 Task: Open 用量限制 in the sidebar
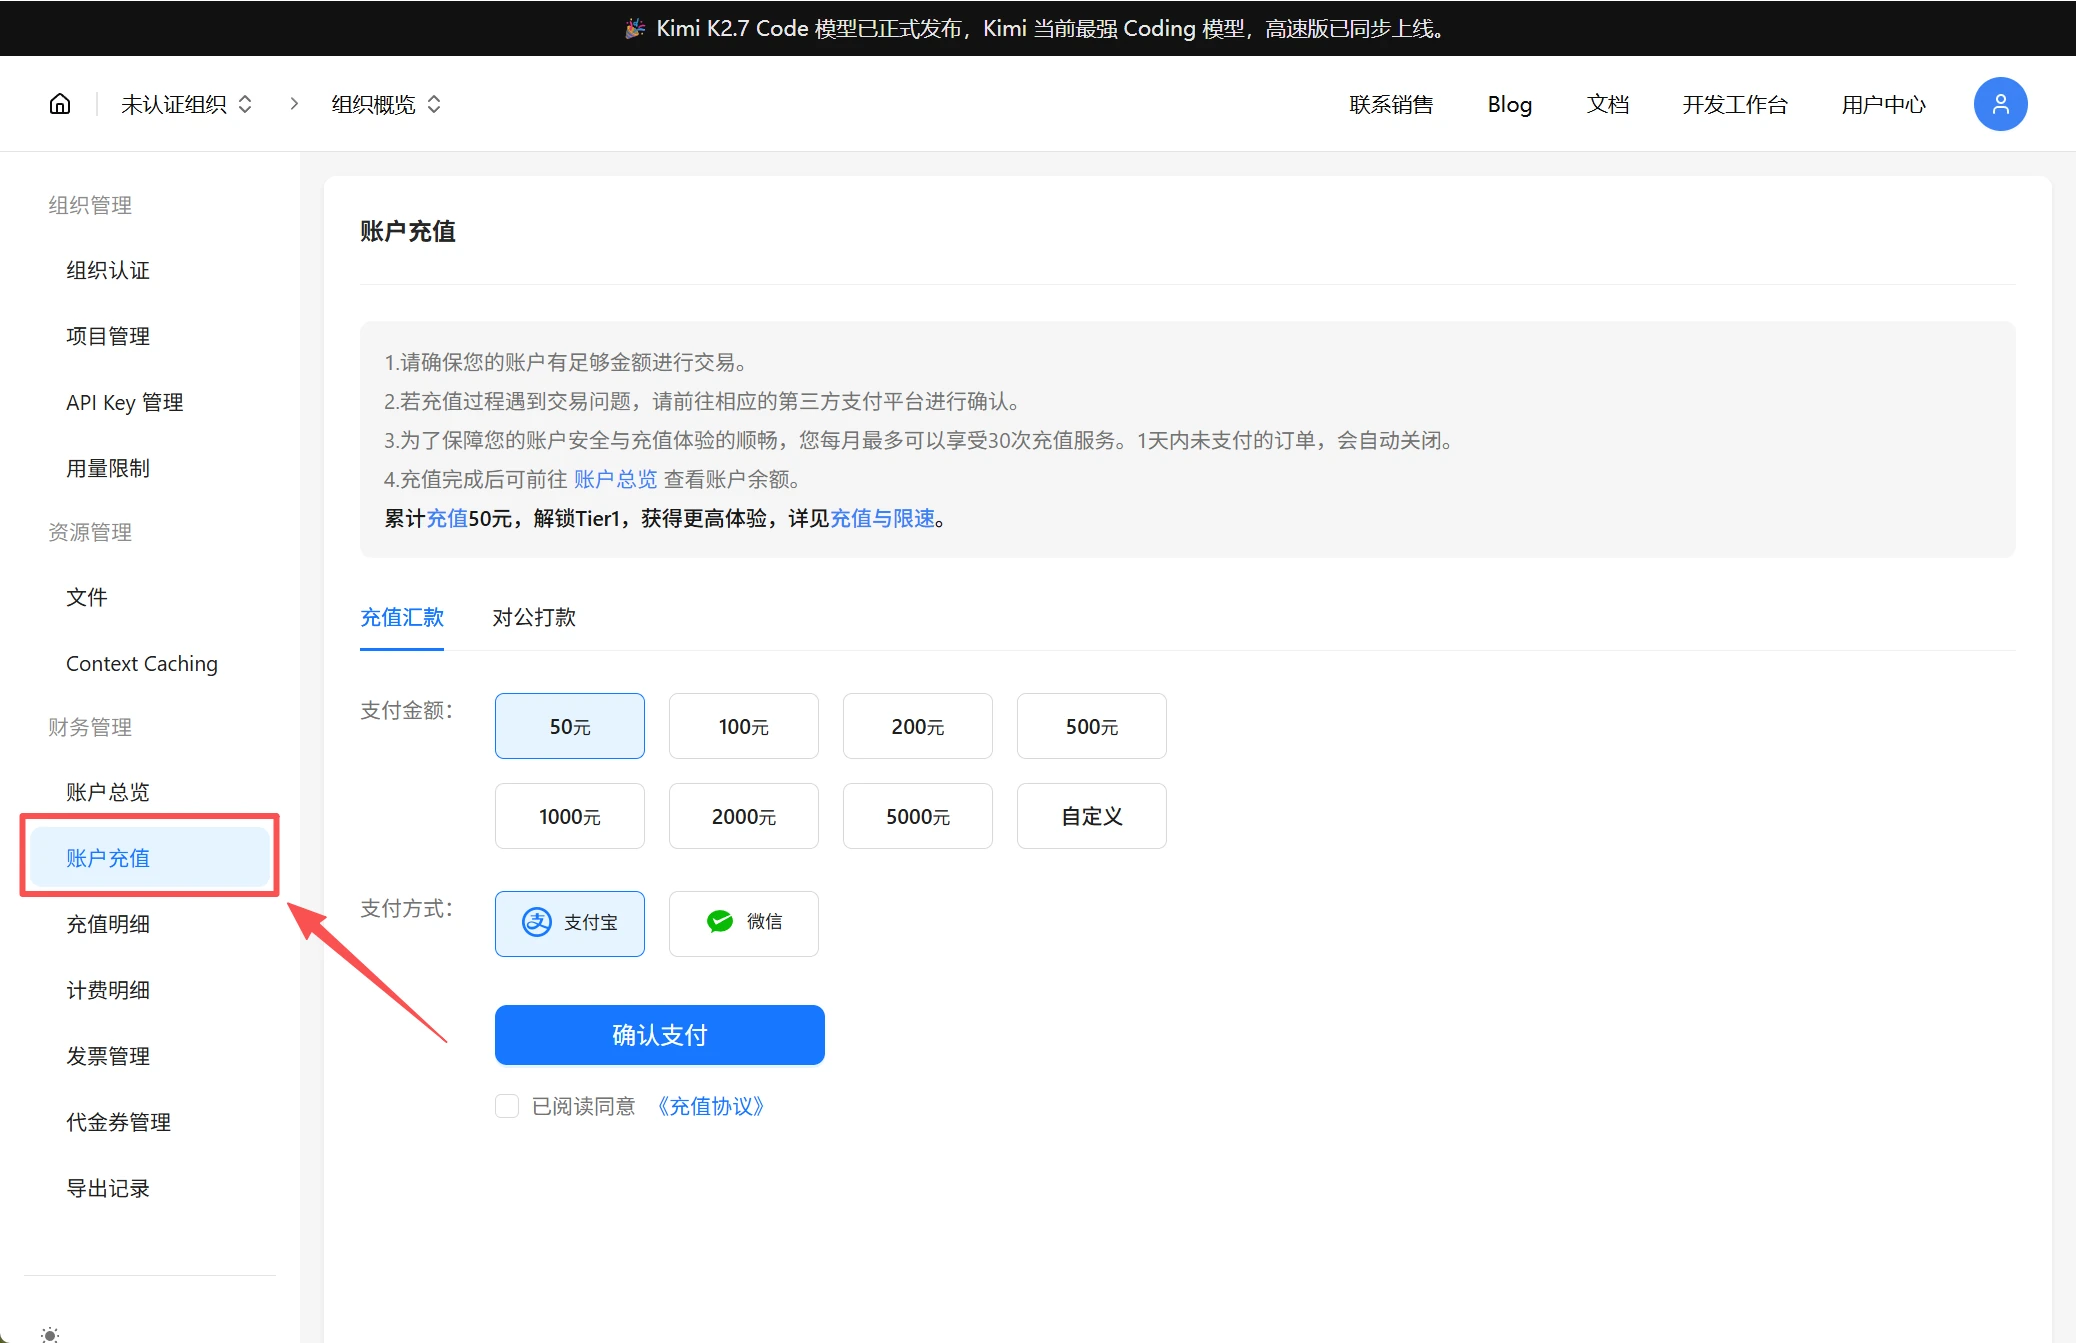(150, 468)
